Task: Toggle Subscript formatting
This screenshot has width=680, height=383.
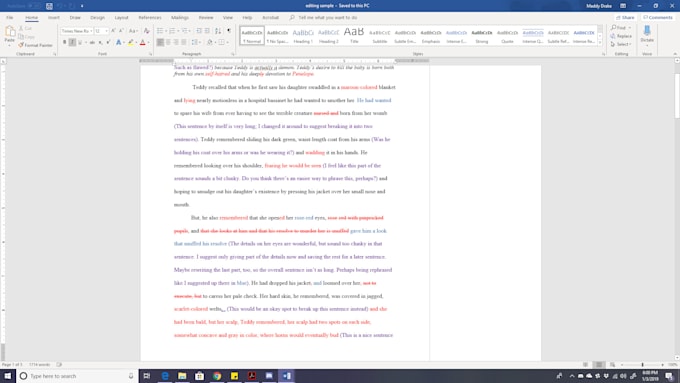Action: (x=100, y=42)
